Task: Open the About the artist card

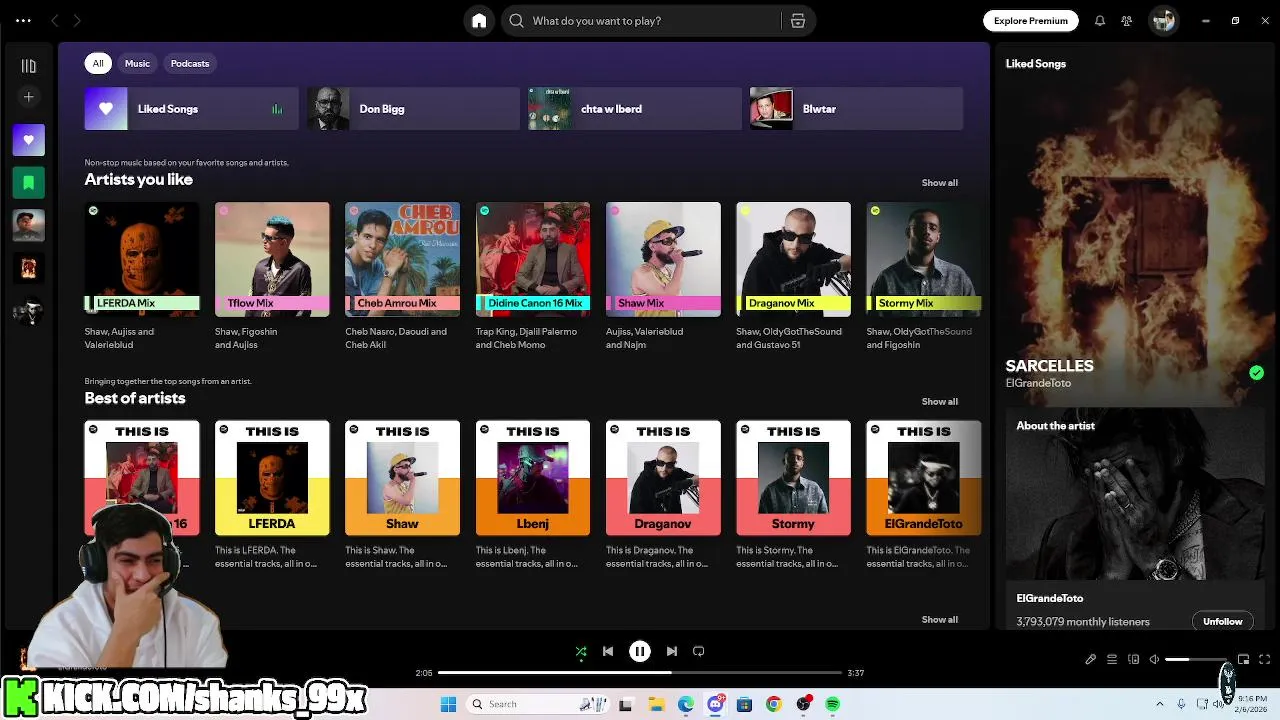Action: (x=1136, y=518)
